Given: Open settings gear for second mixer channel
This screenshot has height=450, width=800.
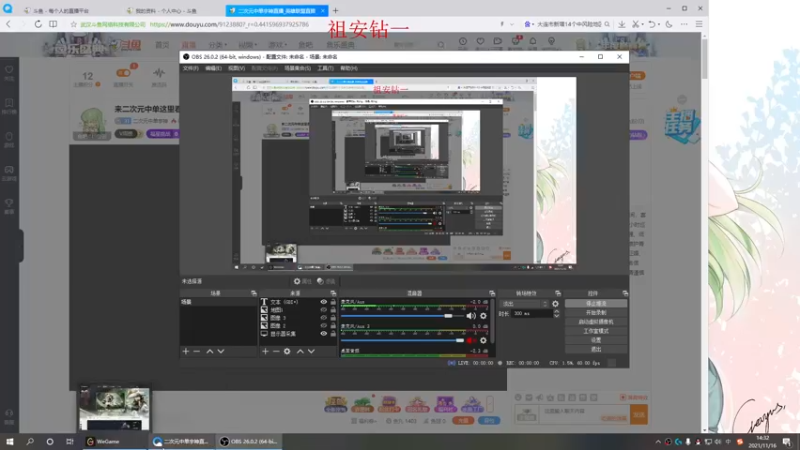Looking at the screenshot, I should [x=483, y=340].
